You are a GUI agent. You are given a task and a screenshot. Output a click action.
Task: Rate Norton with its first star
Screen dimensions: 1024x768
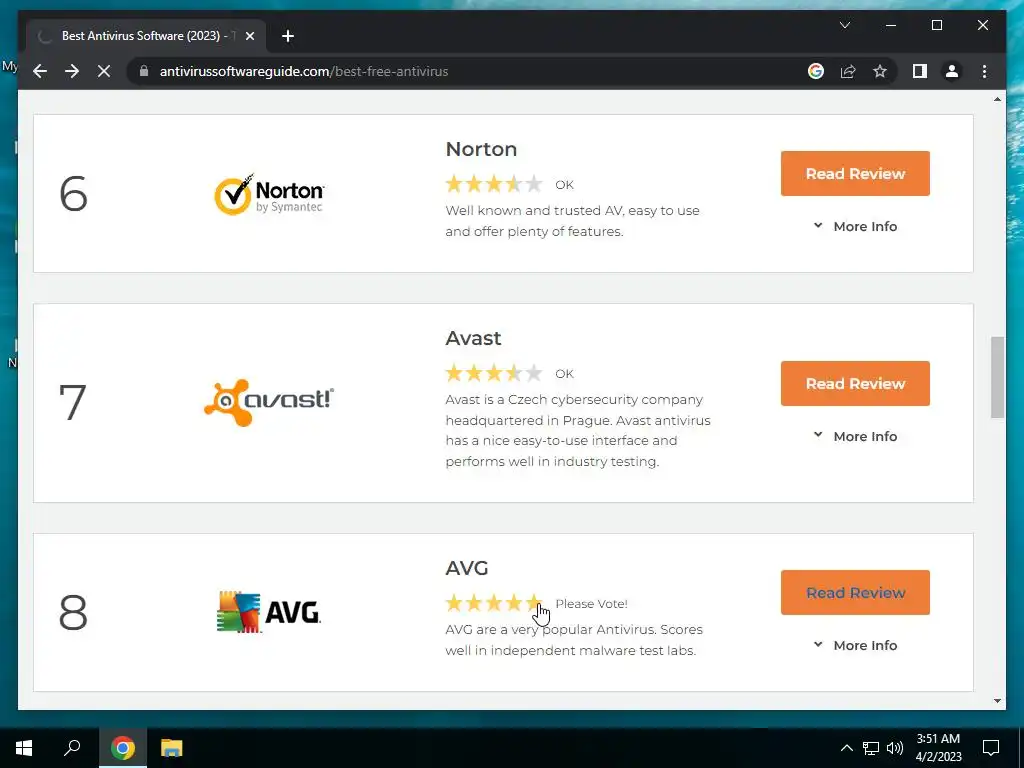(x=454, y=184)
